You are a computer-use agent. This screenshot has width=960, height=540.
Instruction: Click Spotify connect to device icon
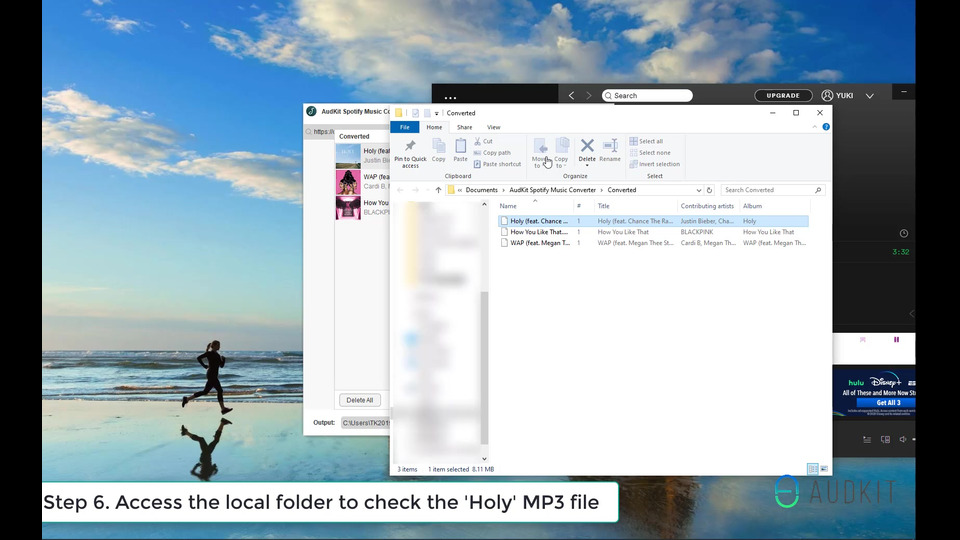(885, 440)
